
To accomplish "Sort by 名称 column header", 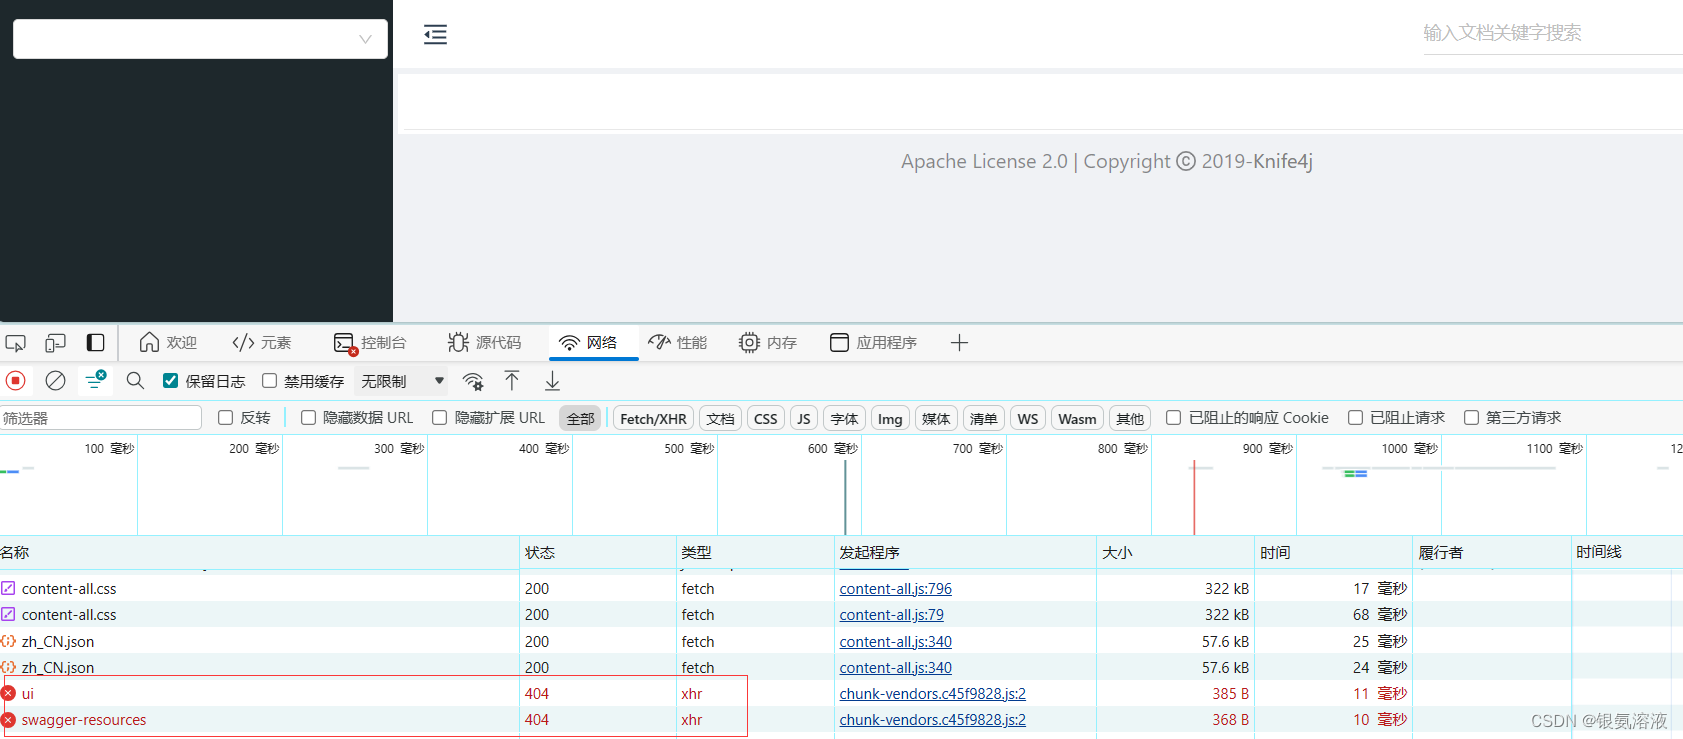I will (259, 552).
